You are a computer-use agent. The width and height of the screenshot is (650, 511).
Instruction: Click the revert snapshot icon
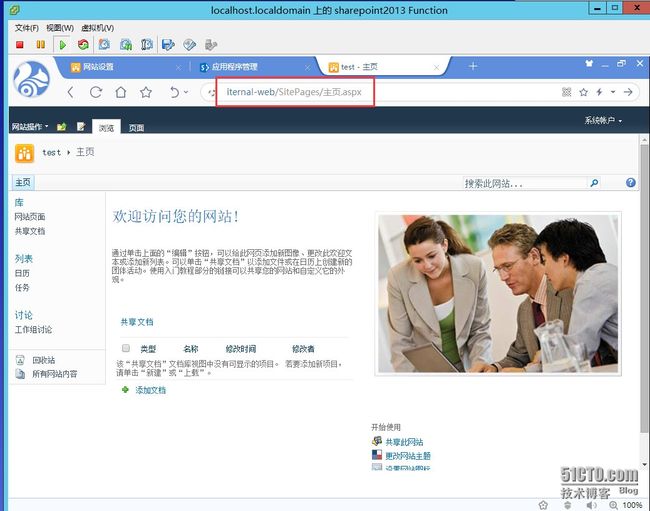126,44
